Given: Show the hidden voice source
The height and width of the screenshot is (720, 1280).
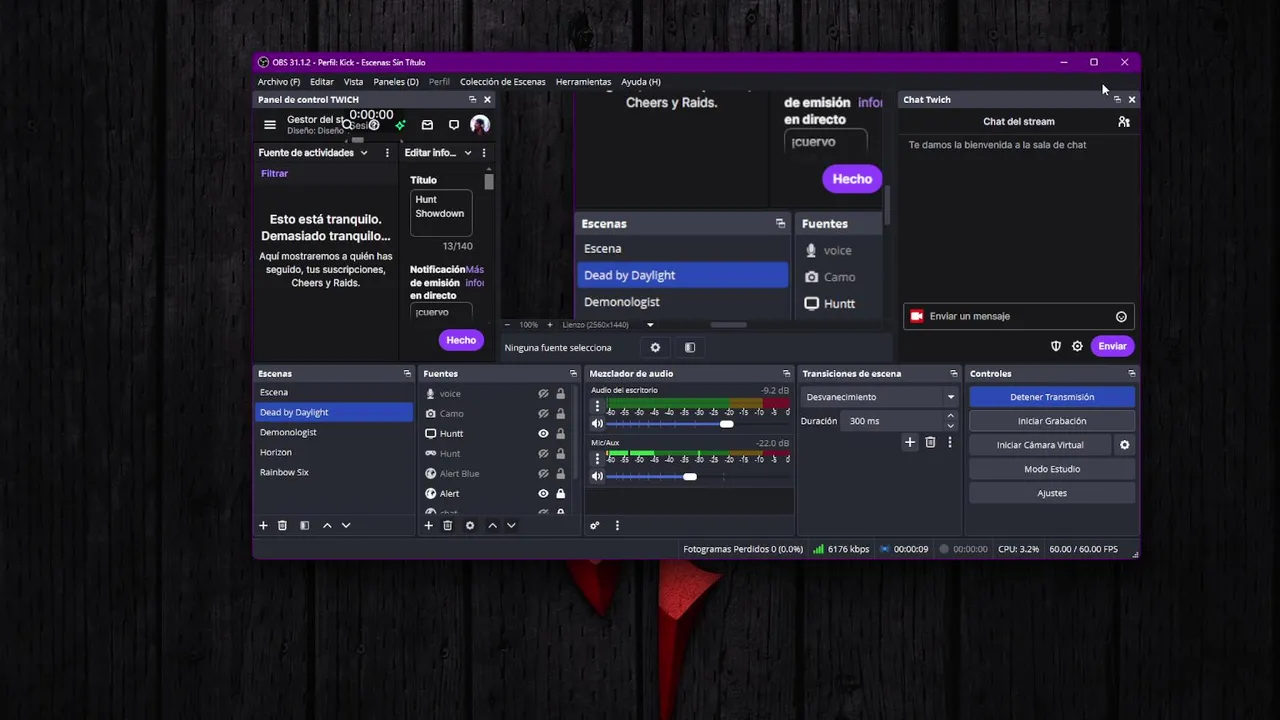Looking at the screenshot, I should coord(543,394).
